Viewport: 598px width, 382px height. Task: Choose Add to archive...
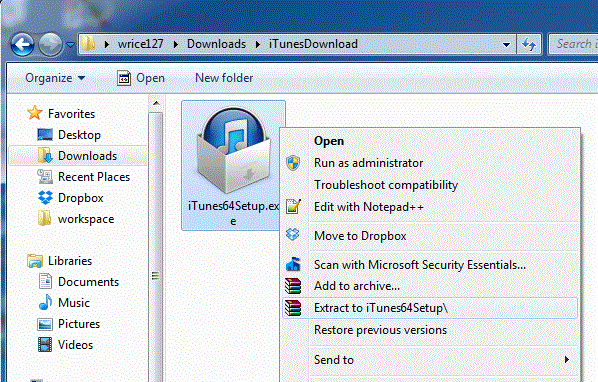tap(430, 286)
